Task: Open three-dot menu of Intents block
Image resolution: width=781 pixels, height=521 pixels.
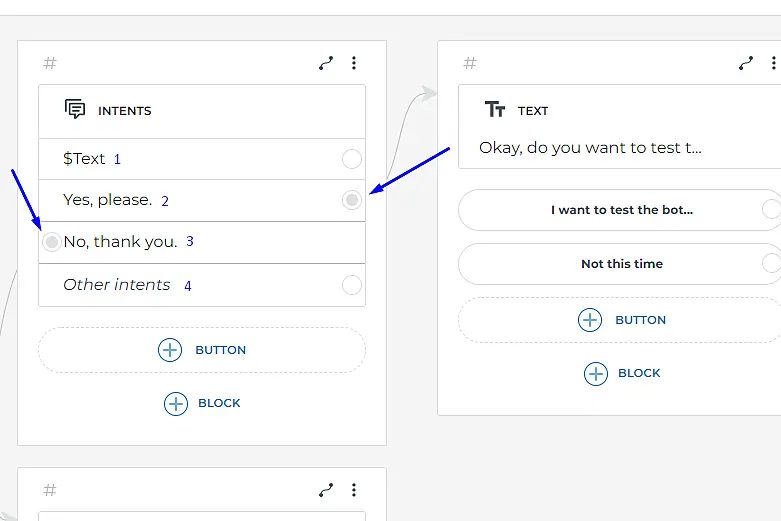Action: tap(354, 63)
